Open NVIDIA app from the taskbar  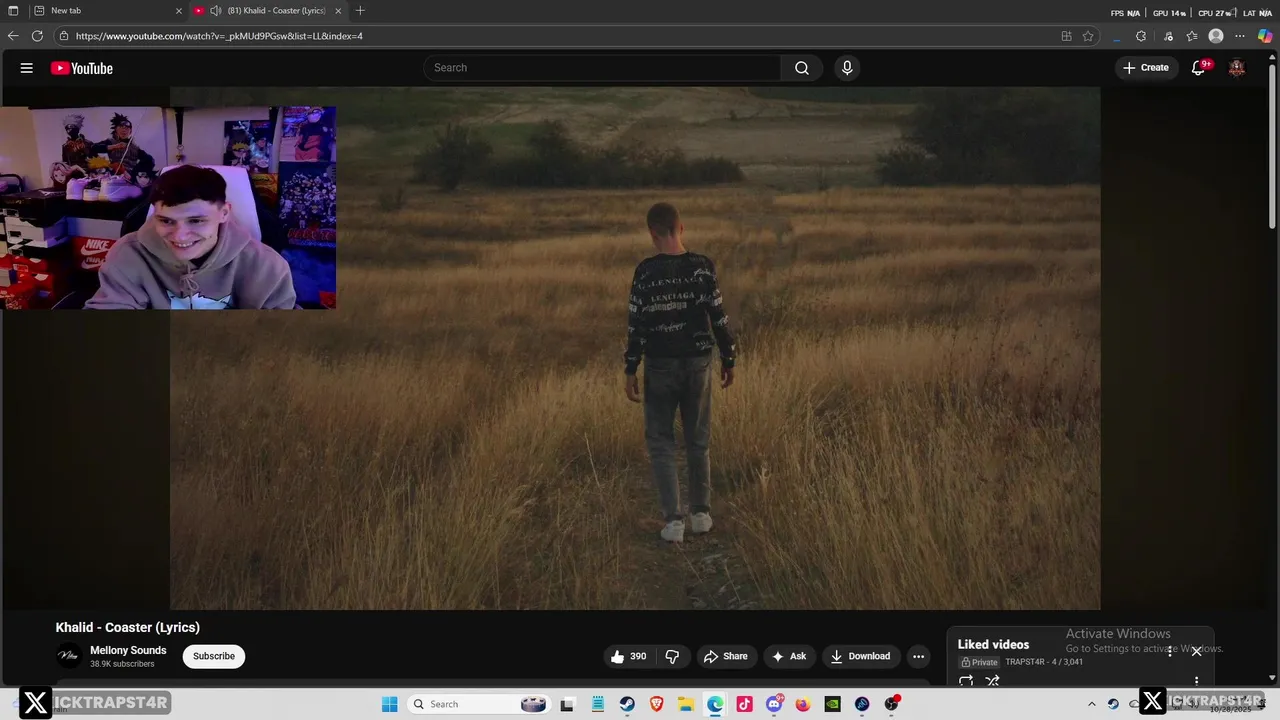click(x=832, y=704)
